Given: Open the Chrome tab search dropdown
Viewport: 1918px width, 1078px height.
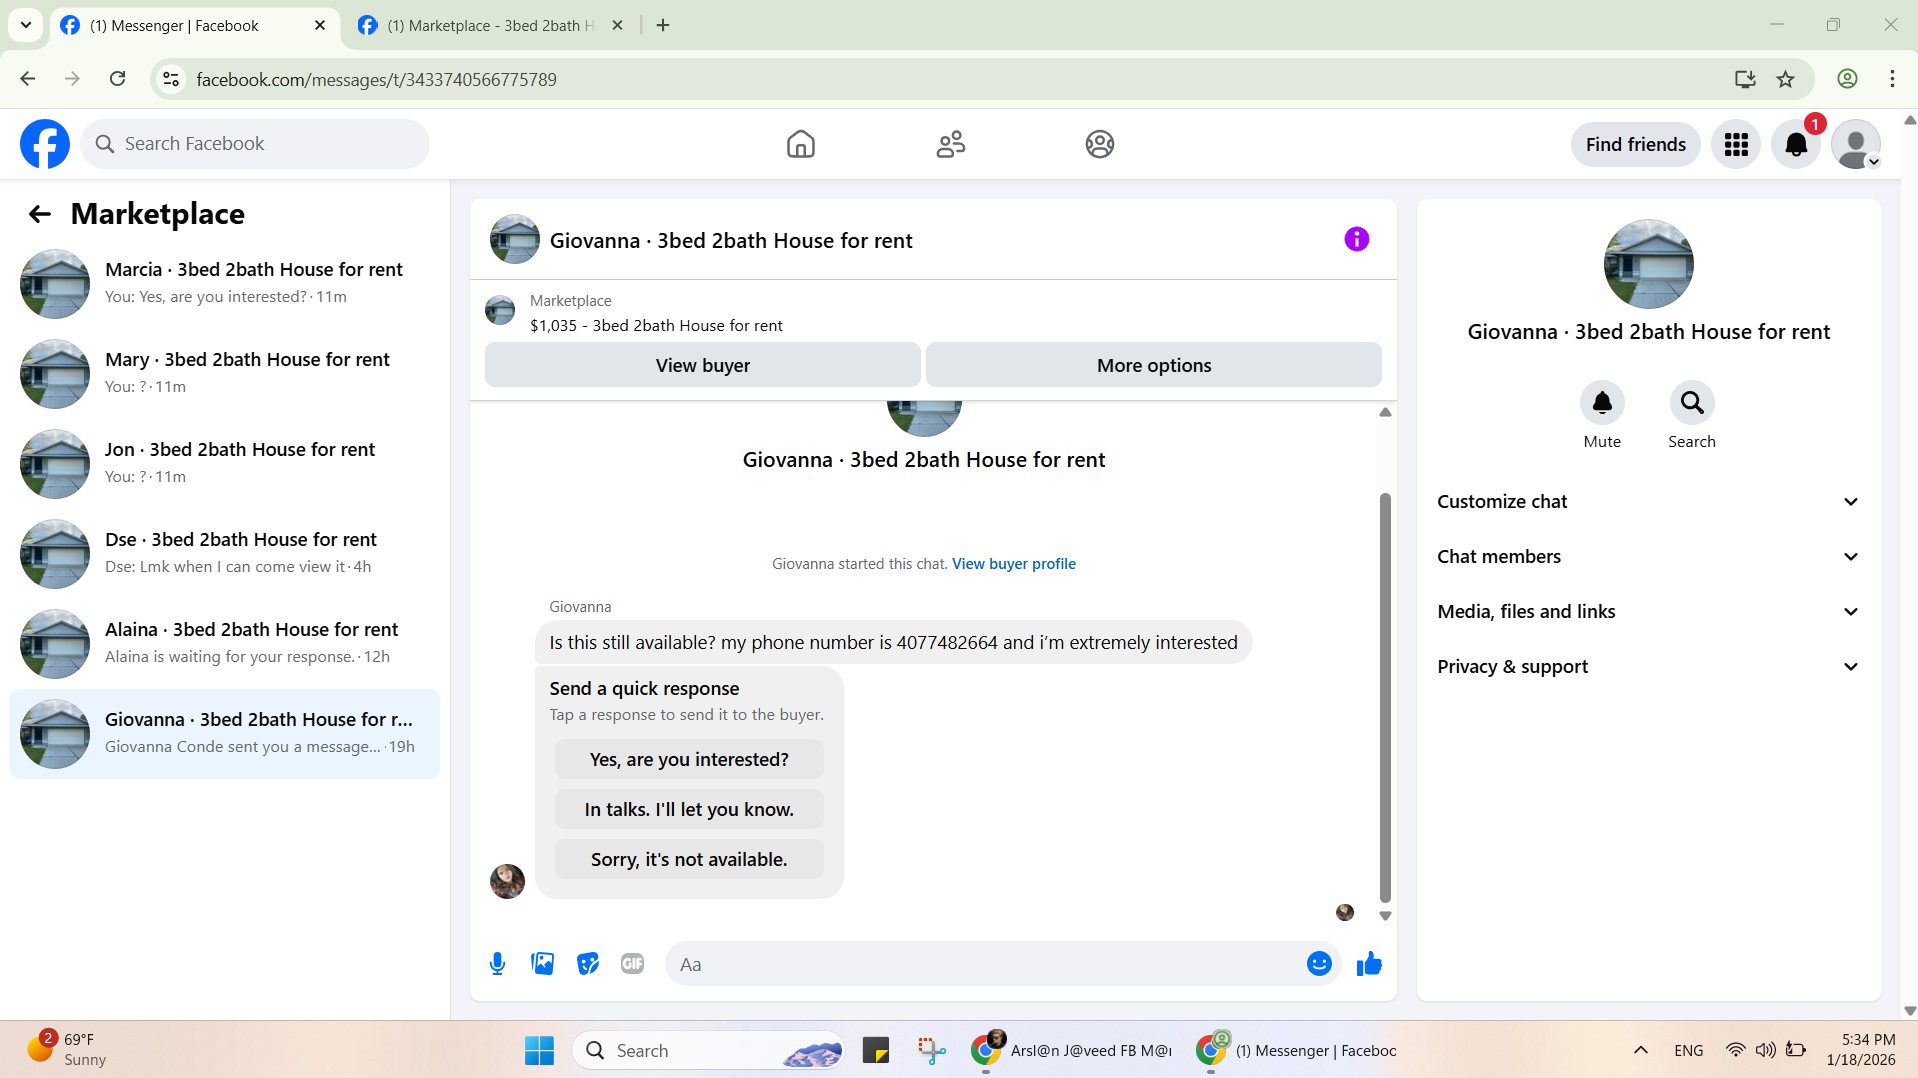Looking at the screenshot, I should pyautogui.click(x=26, y=25).
